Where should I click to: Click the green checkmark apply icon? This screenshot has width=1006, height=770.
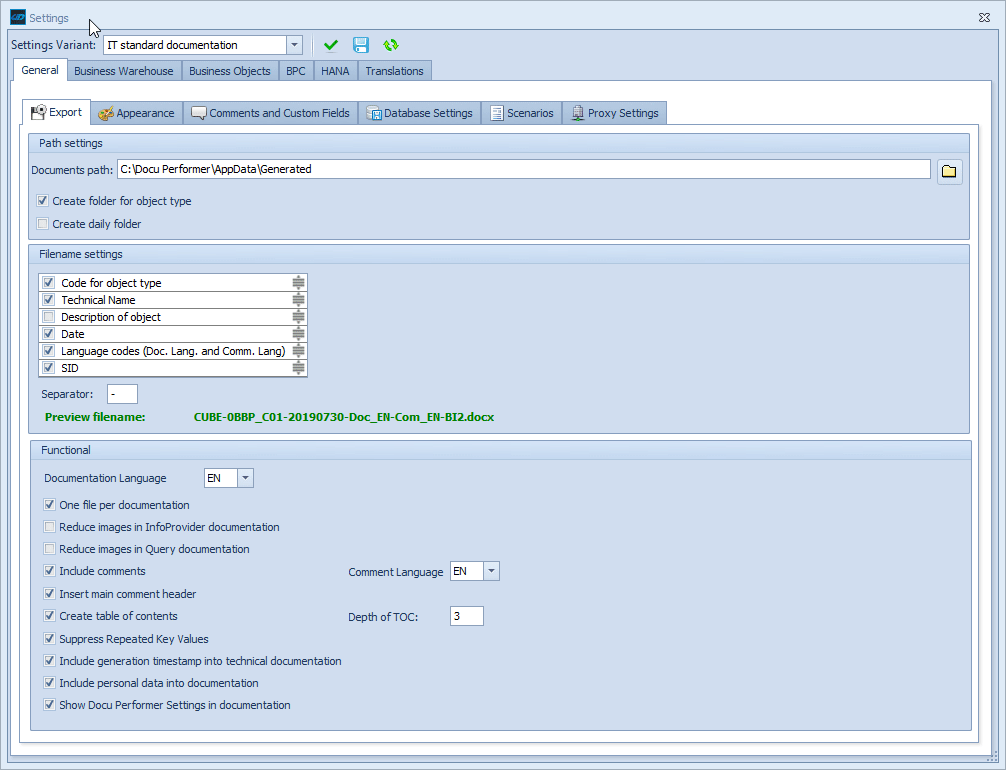coord(331,45)
